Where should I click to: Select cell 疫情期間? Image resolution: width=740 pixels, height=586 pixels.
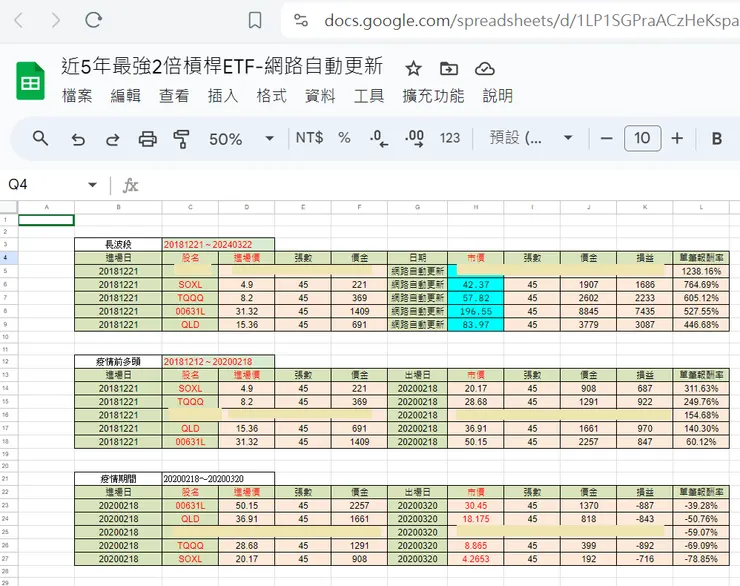[x=118, y=479]
